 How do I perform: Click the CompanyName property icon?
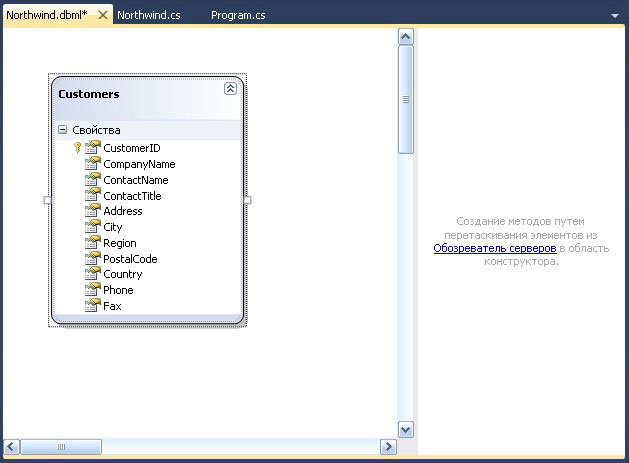pyautogui.click(x=93, y=163)
